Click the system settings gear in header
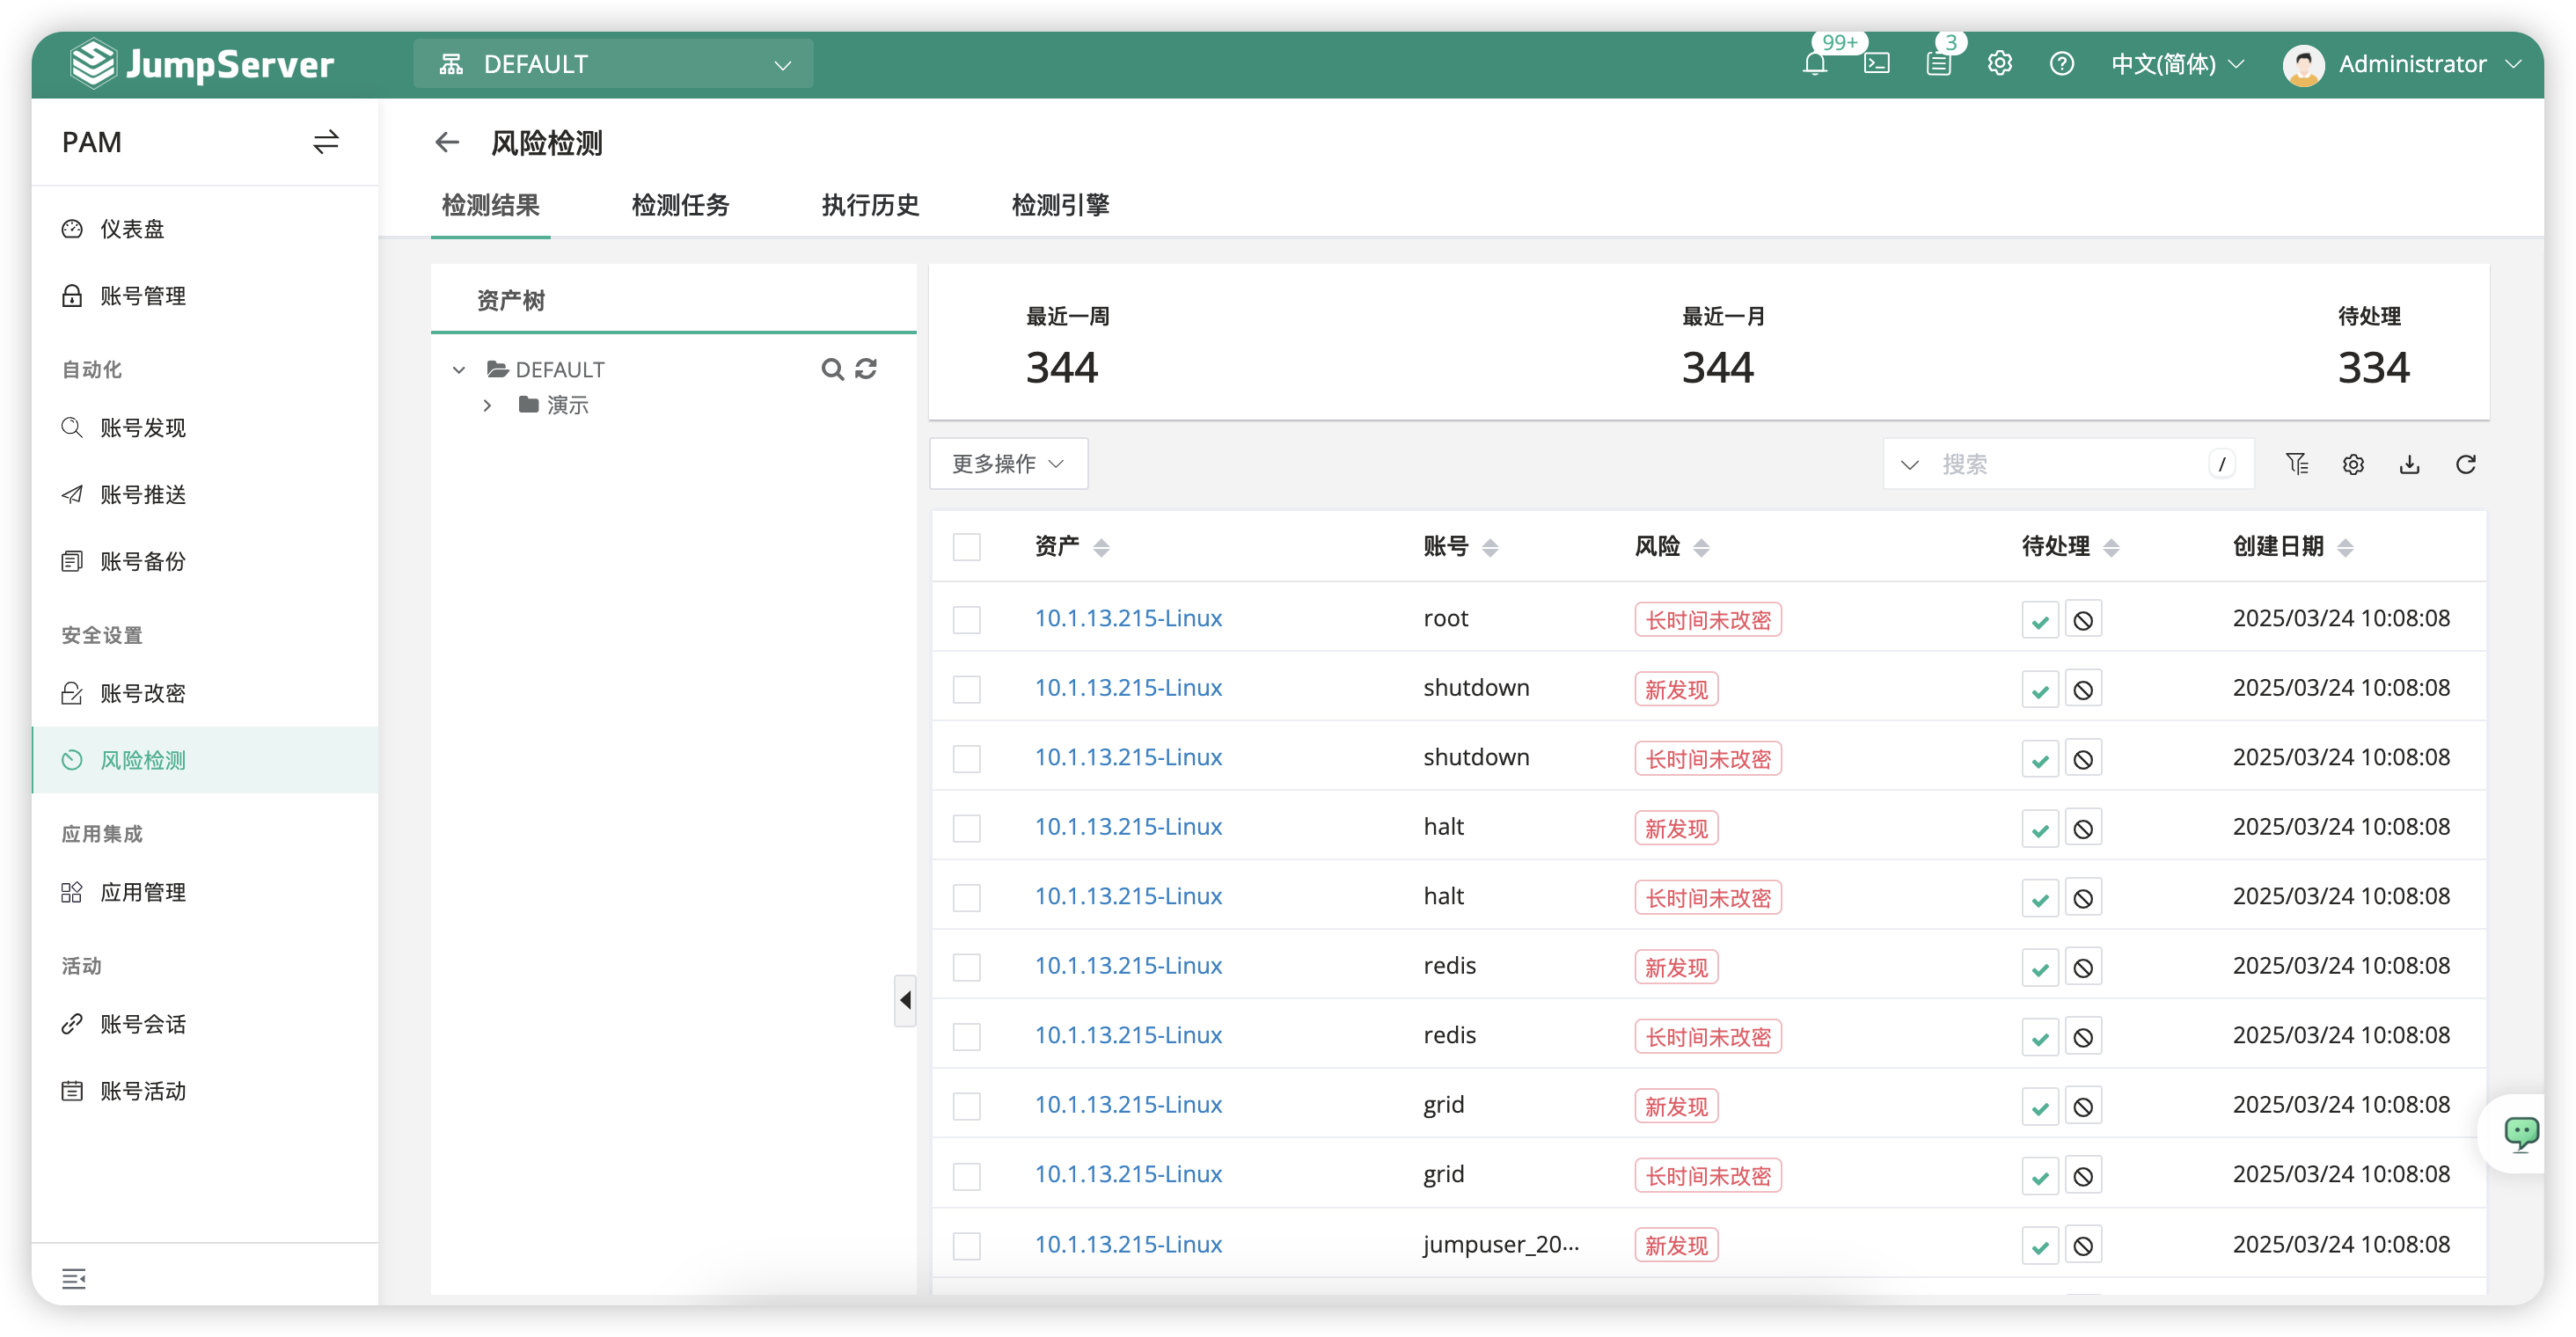Image resolution: width=2576 pixels, height=1337 pixels. (1999, 64)
